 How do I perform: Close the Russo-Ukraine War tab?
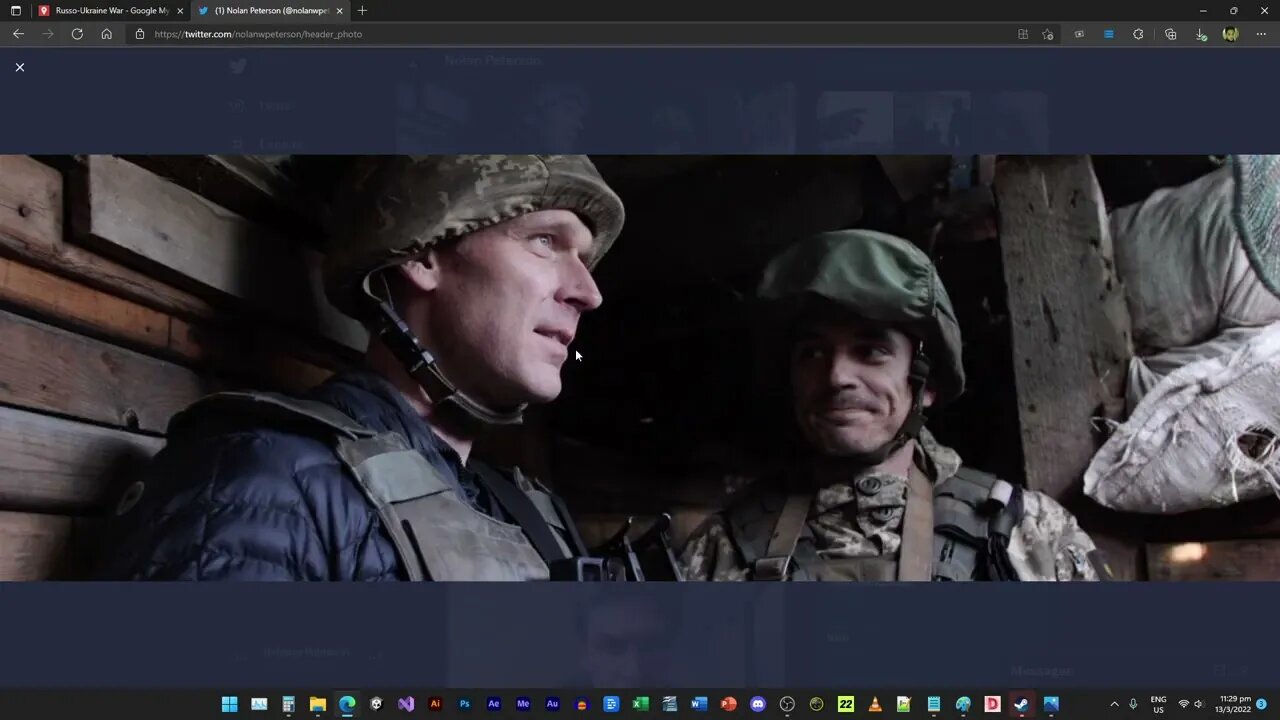pyautogui.click(x=180, y=11)
